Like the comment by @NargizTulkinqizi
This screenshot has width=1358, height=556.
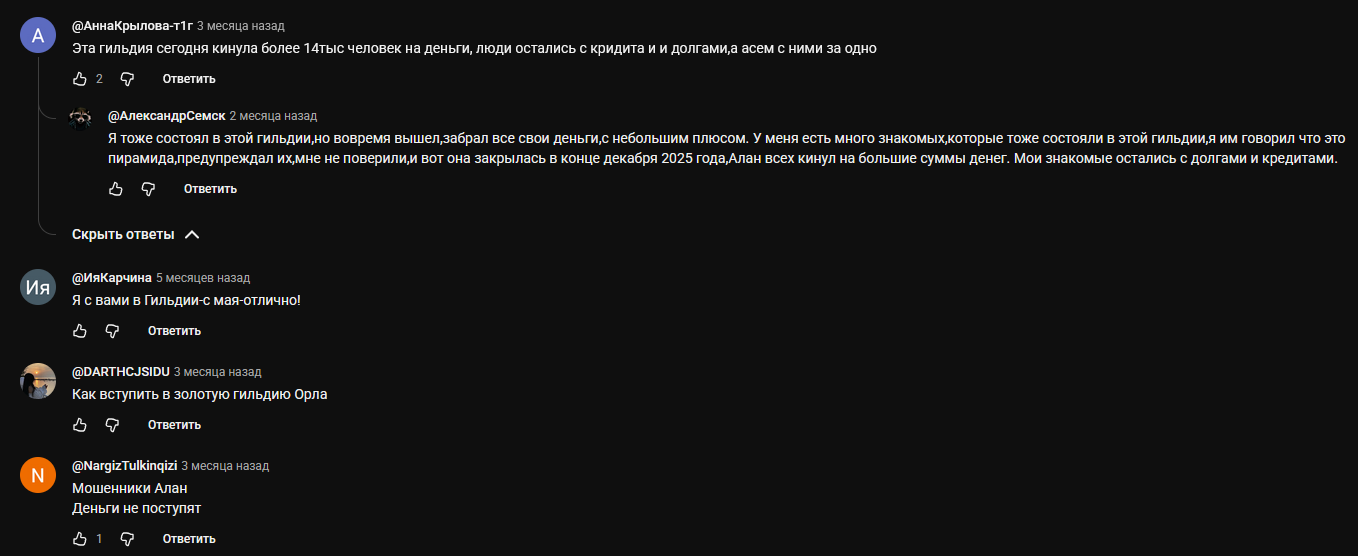click(81, 538)
